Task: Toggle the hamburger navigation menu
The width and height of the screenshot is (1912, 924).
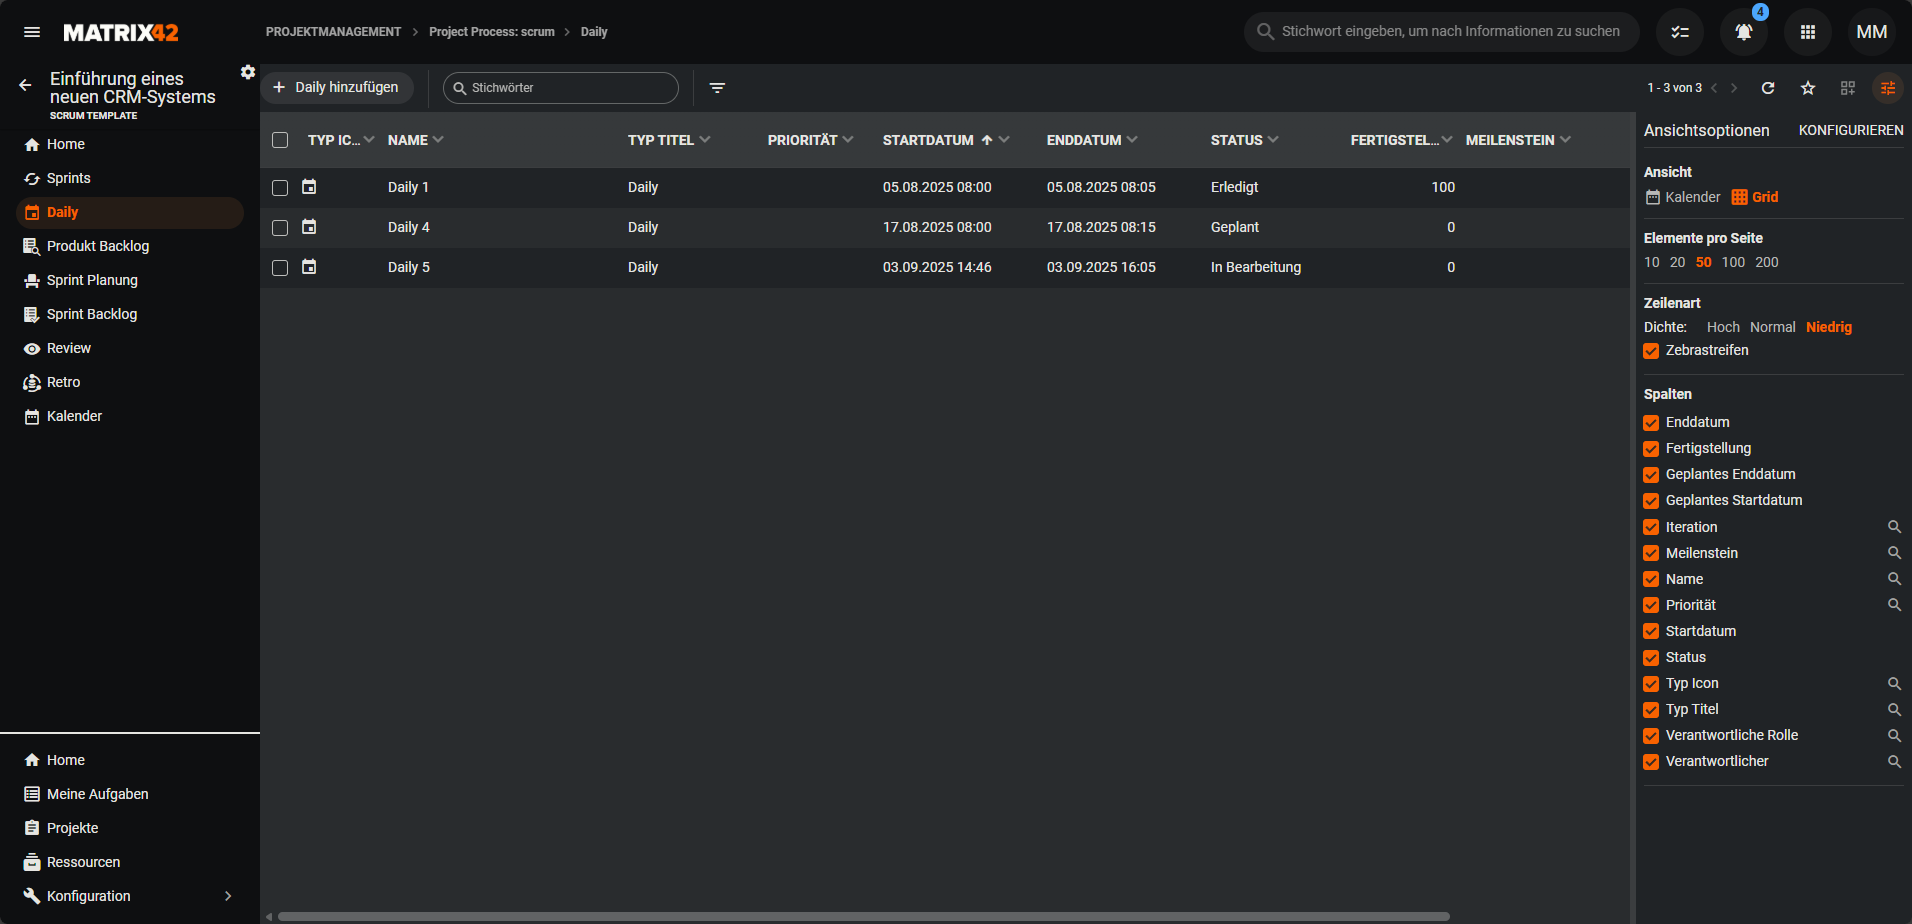Action: click(x=32, y=32)
